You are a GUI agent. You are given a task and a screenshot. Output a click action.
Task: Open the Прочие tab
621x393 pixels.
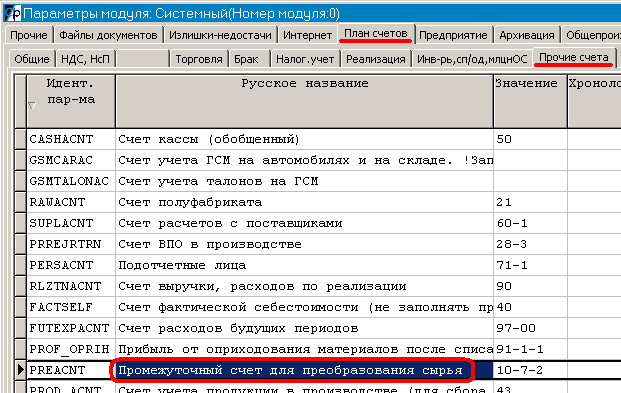click(29, 35)
